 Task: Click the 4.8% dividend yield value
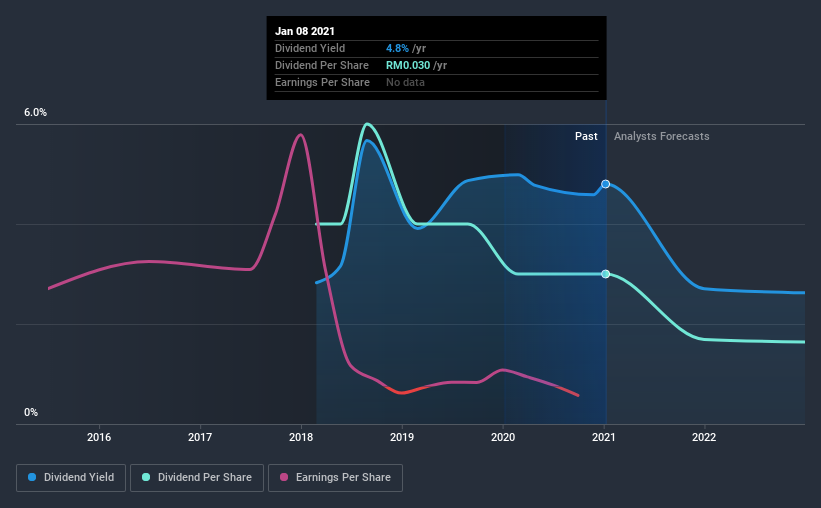click(397, 48)
